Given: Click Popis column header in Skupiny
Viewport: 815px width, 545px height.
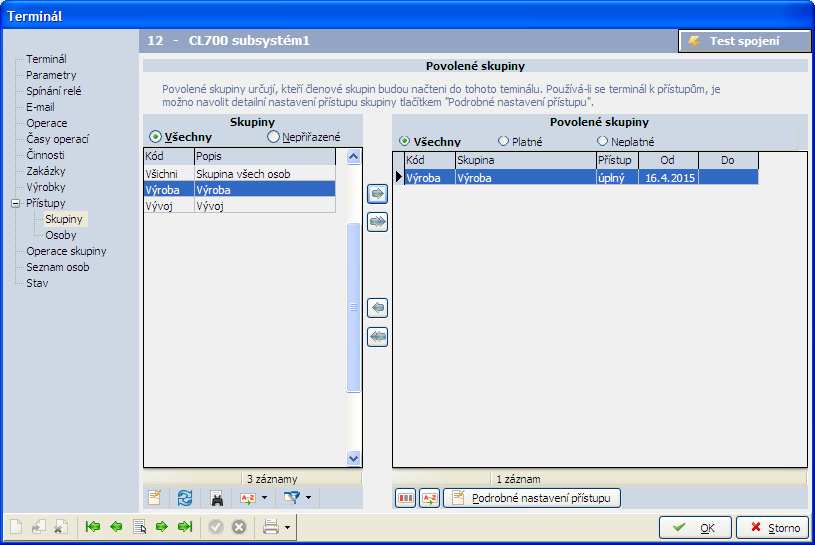Looking at the screenshot, I should 265,156.
